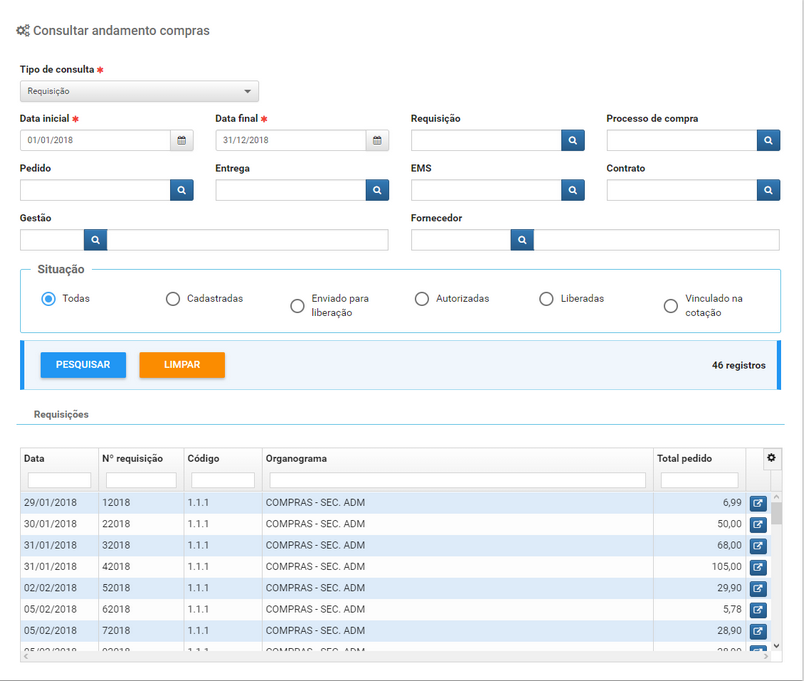Click Nº requisição column filter box
Screen dimensions: 804x681
coord(141,480)
